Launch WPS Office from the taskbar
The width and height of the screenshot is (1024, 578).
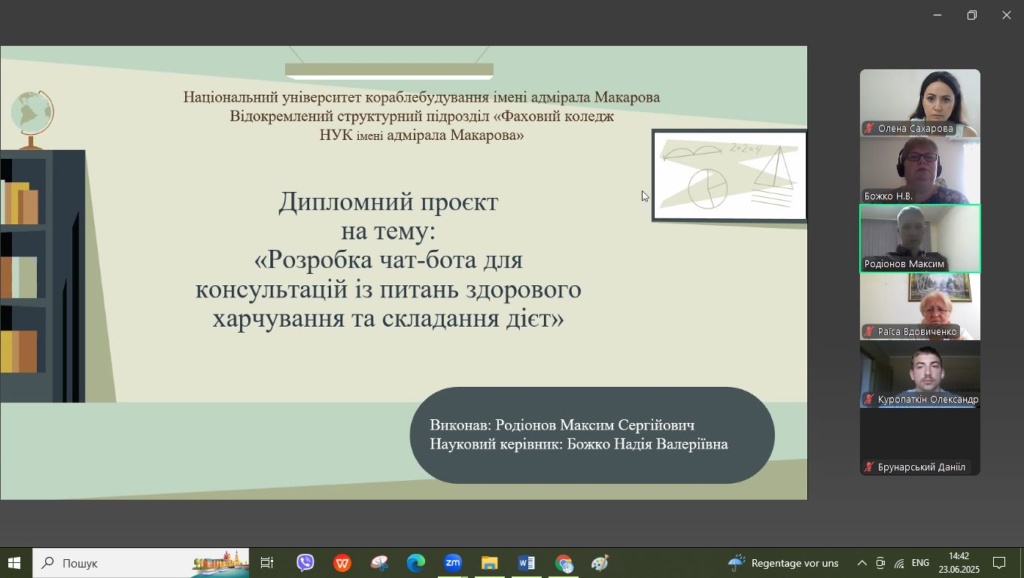coord(342,563)
